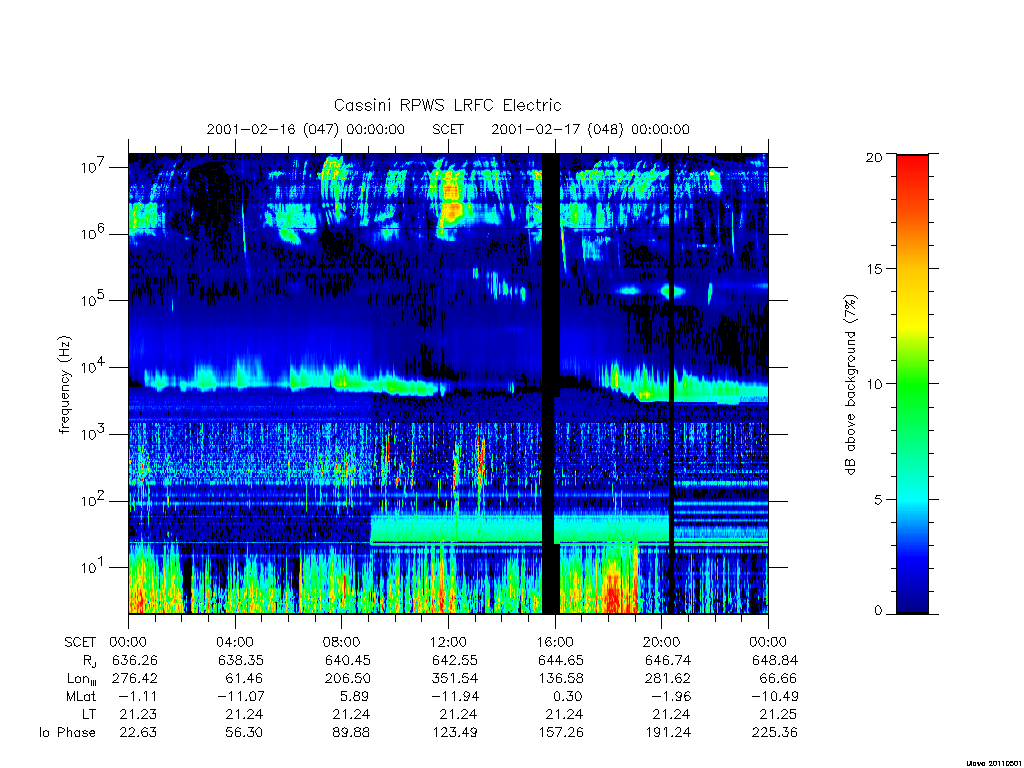The image size is (1024, 768).
Task: Click colorbar tick label "10"
Action: 874,384
